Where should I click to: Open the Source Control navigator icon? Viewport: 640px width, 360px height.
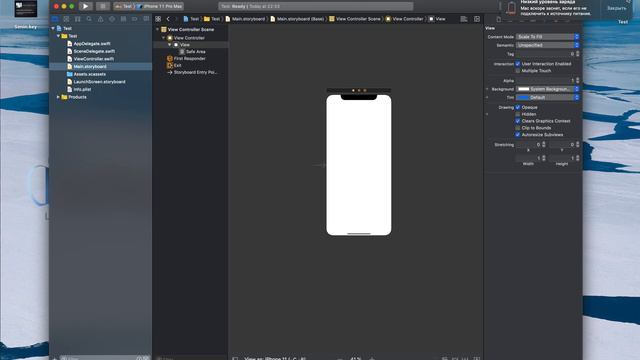[x=66, y=19]
